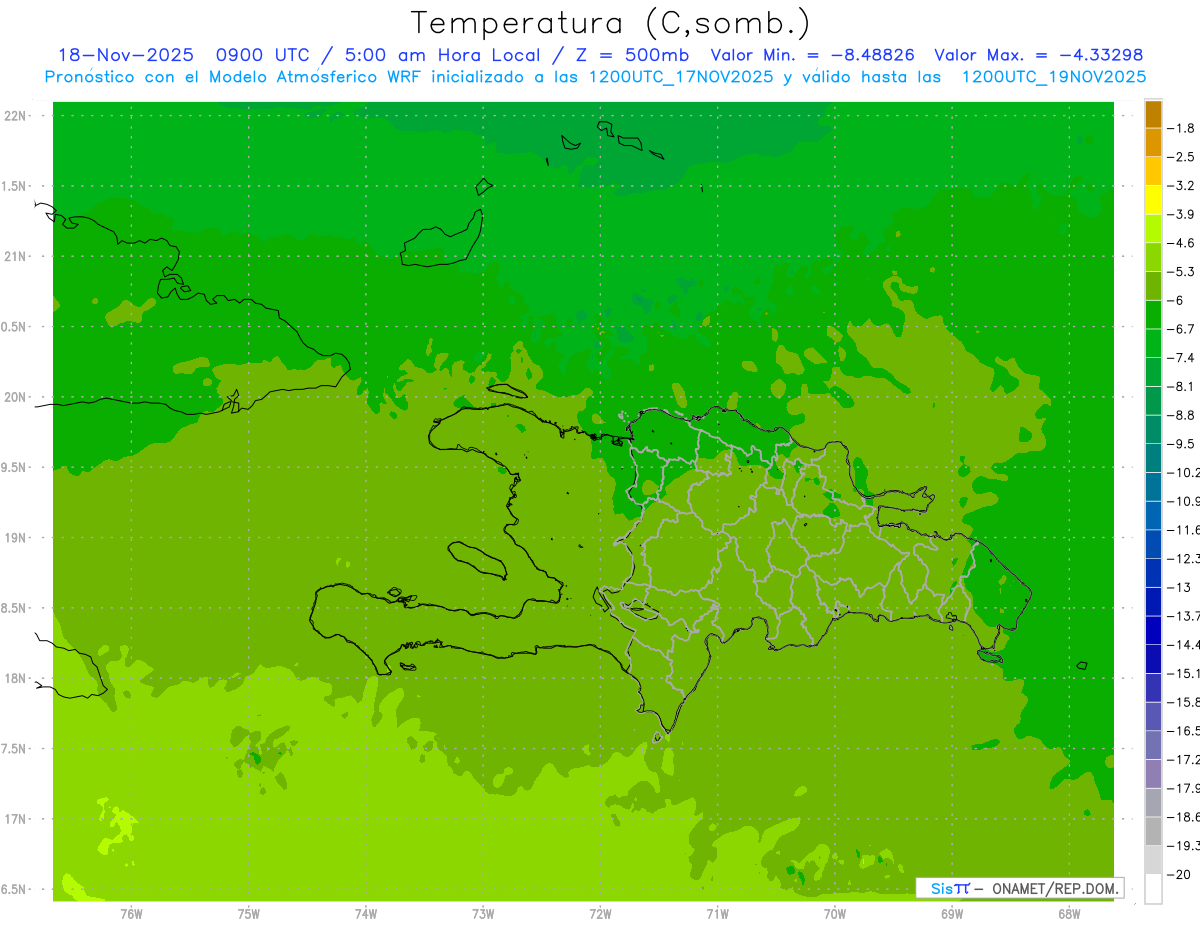The image size is (1200, 927).
Task: Click the '-9.5' legend value
Action: tap(1182, 444)
